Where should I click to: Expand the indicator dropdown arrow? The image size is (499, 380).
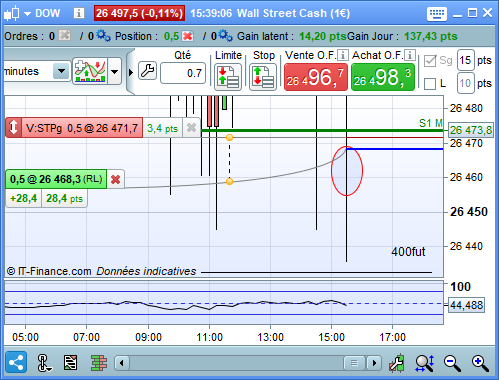114,71
